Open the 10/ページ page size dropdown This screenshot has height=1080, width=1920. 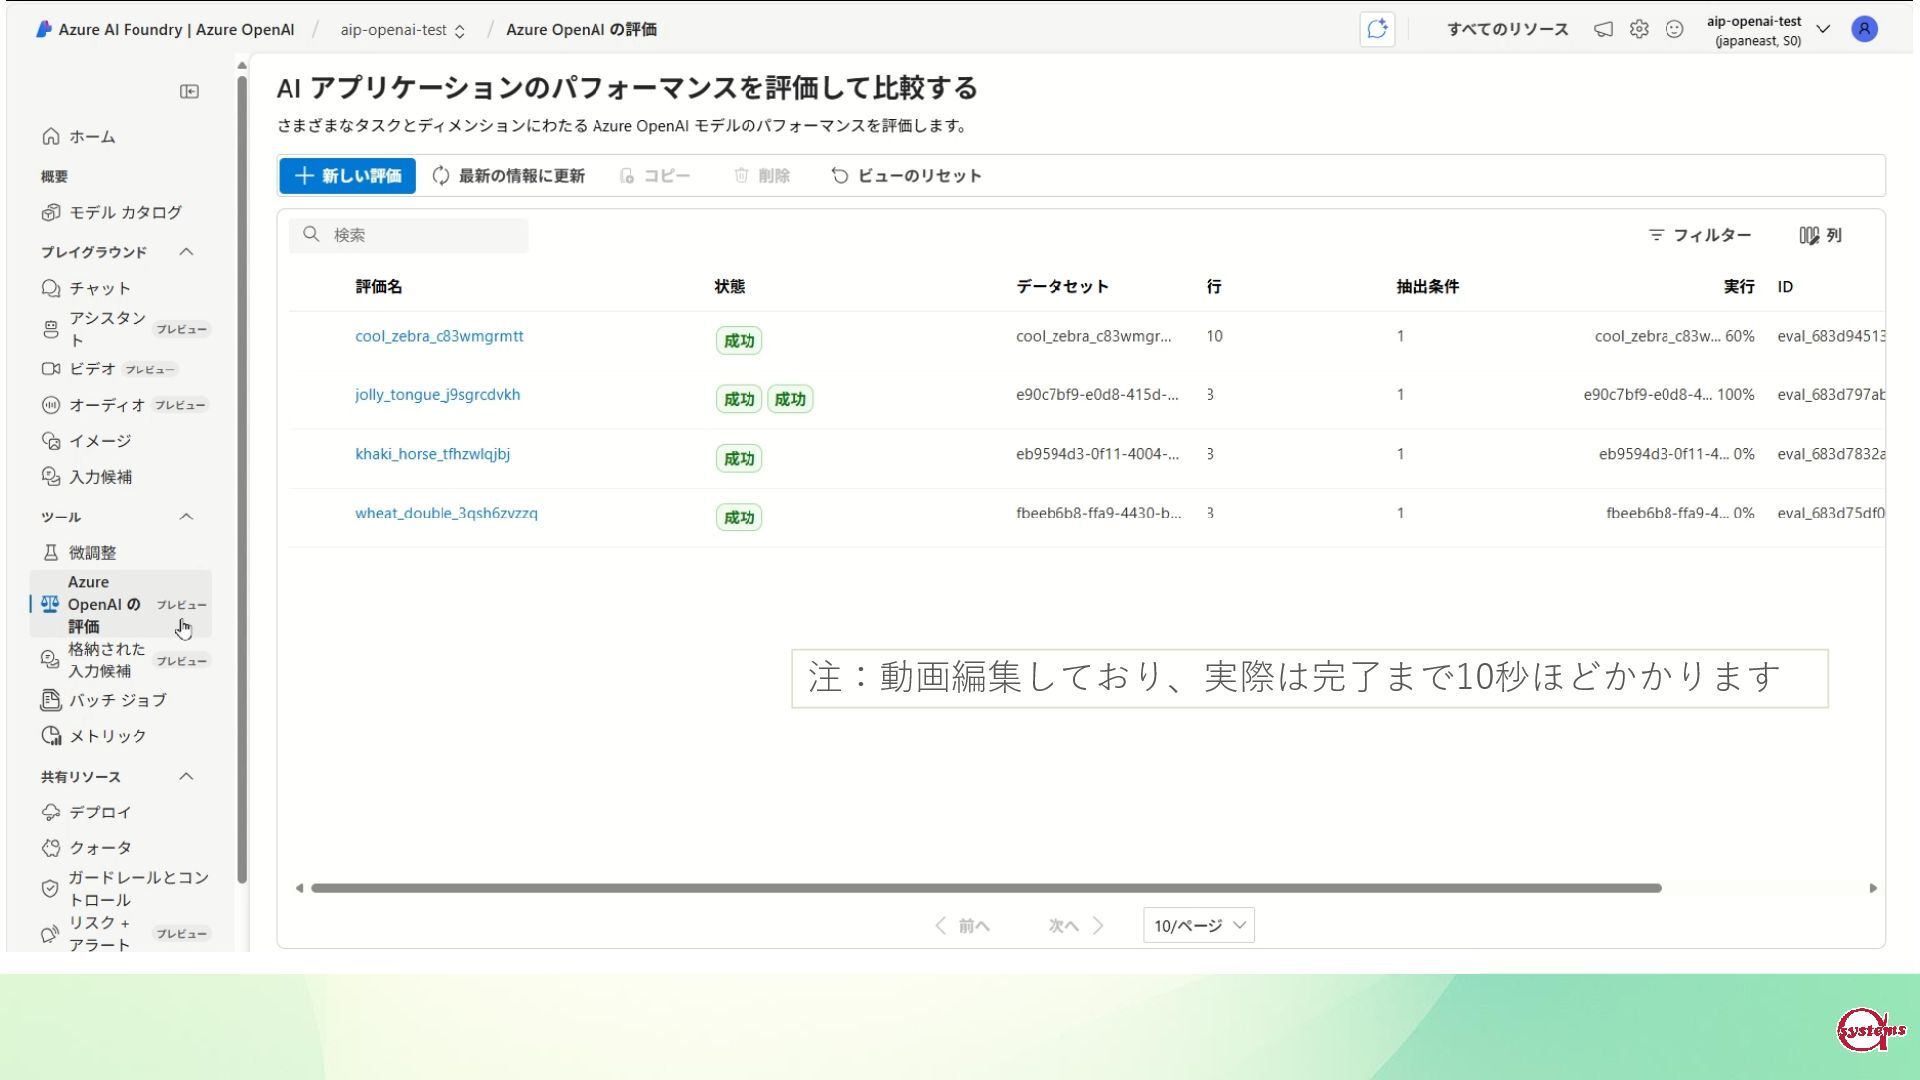[x=1199, y=925]
